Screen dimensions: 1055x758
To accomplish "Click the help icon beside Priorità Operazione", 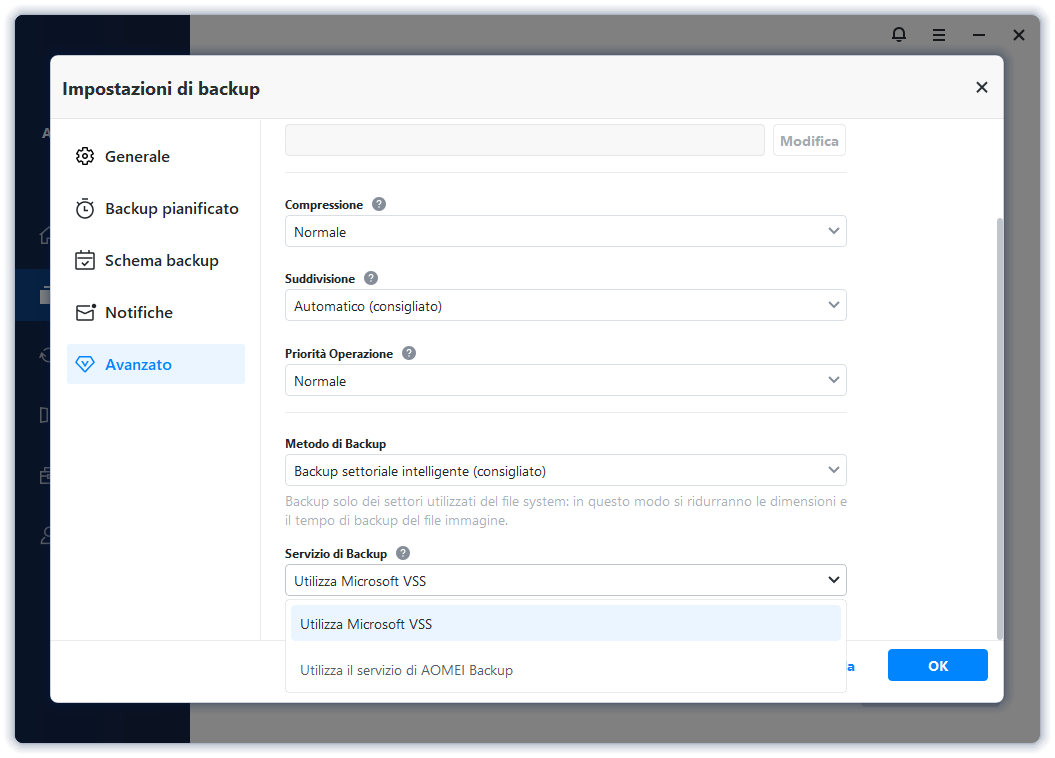I will [x=409, y=353].
